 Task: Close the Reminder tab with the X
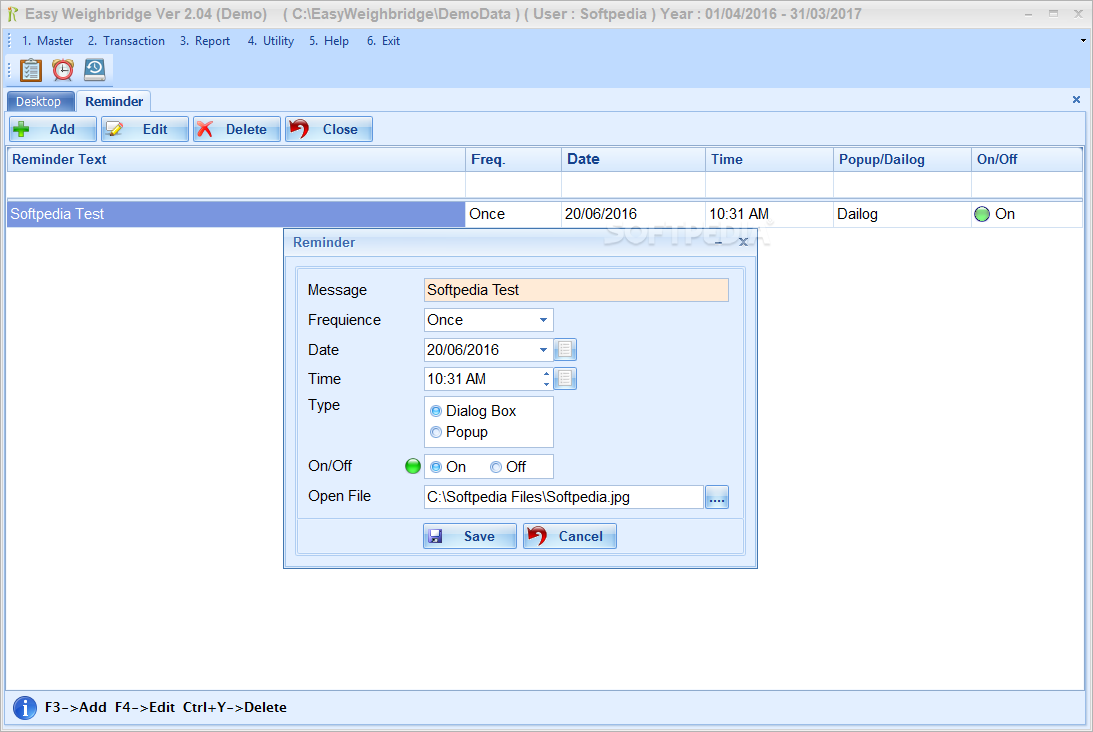click(1076, 100)
